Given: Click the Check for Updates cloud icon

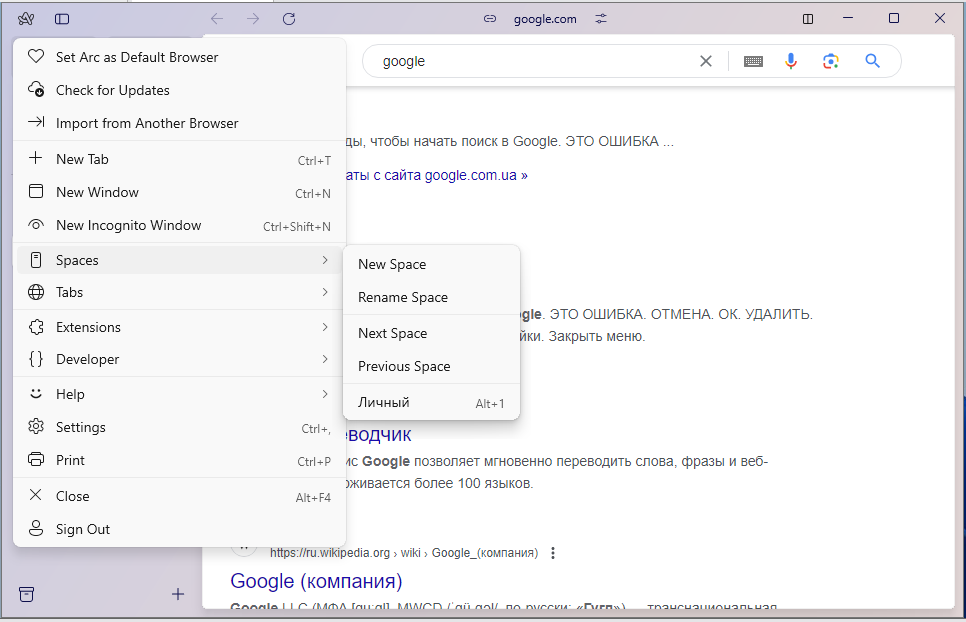Looking at the screenshot, I should 36,90.
